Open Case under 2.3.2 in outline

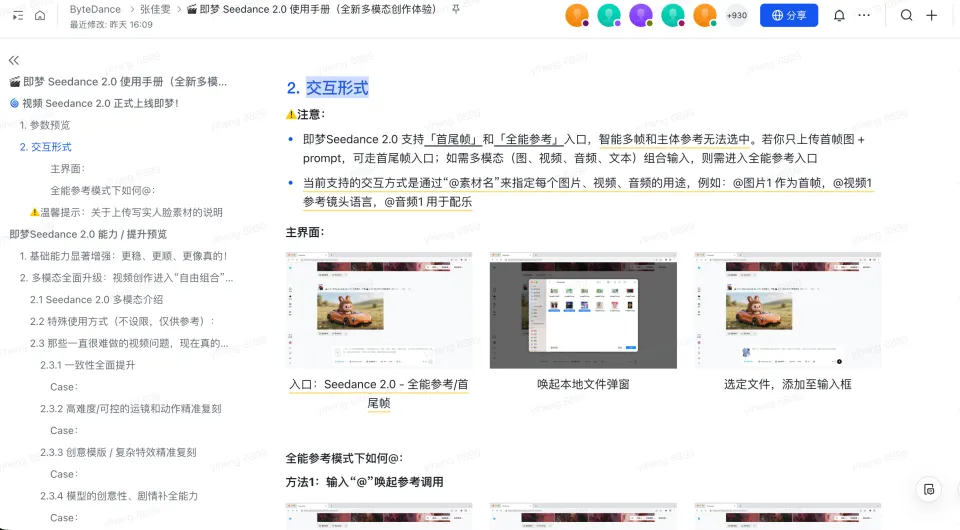pos(64,431)
